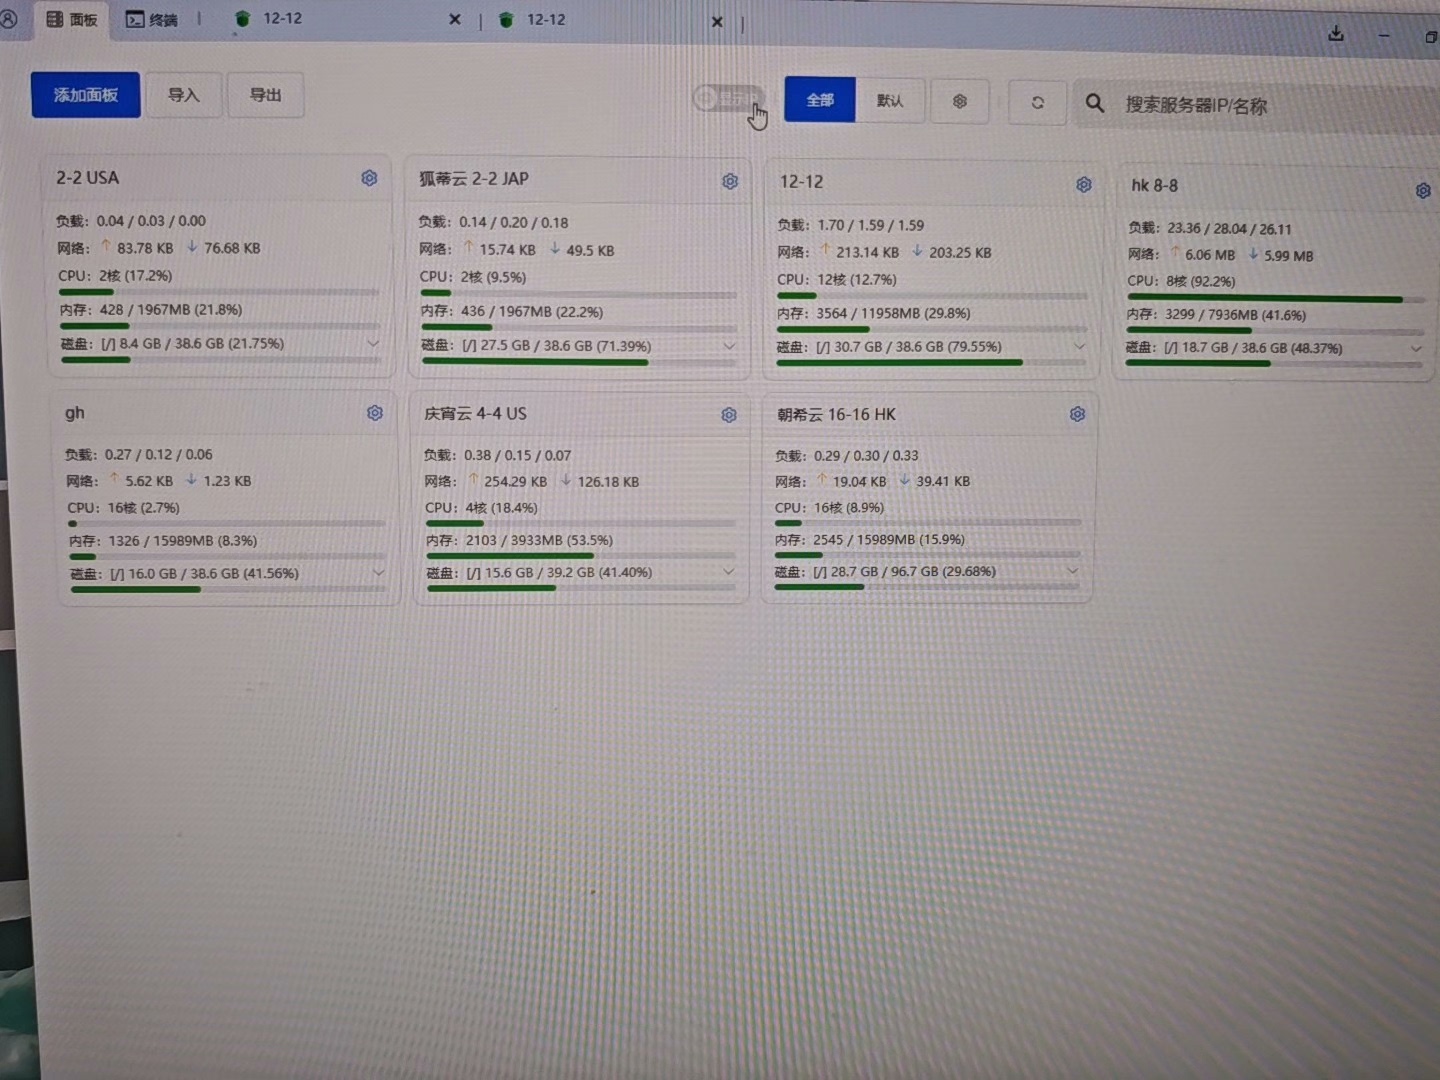
Task: Expand the disk list on the 12-12 server card
Action: click(1080, 347)
